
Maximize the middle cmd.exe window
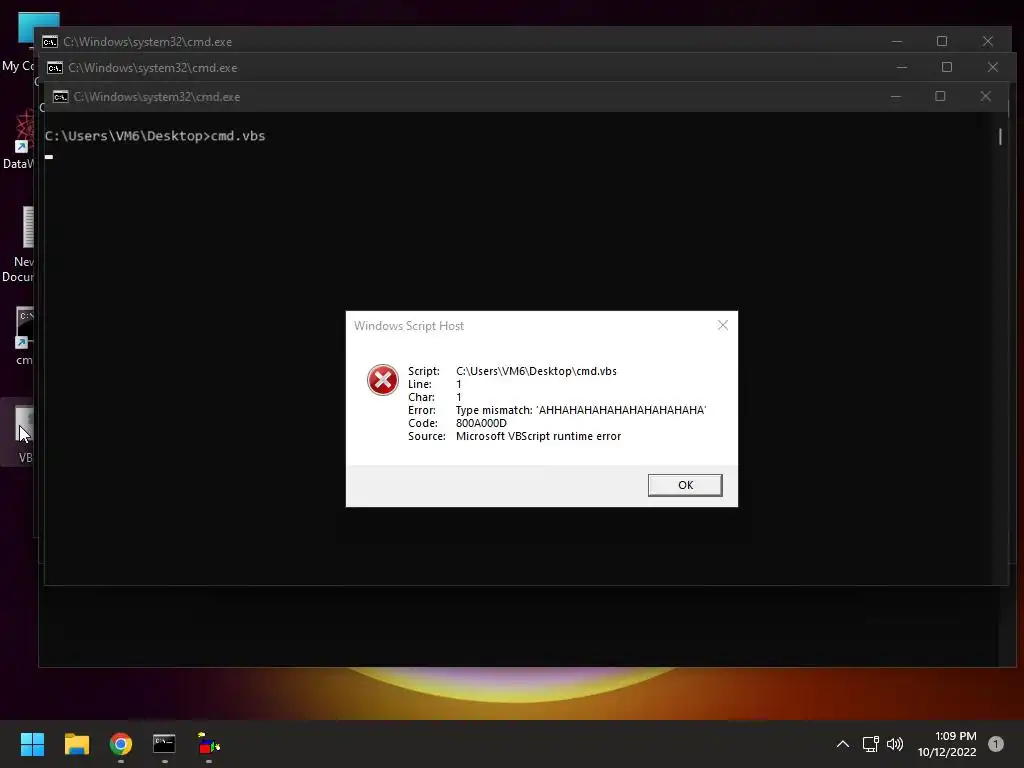click(x=947, y=67)
